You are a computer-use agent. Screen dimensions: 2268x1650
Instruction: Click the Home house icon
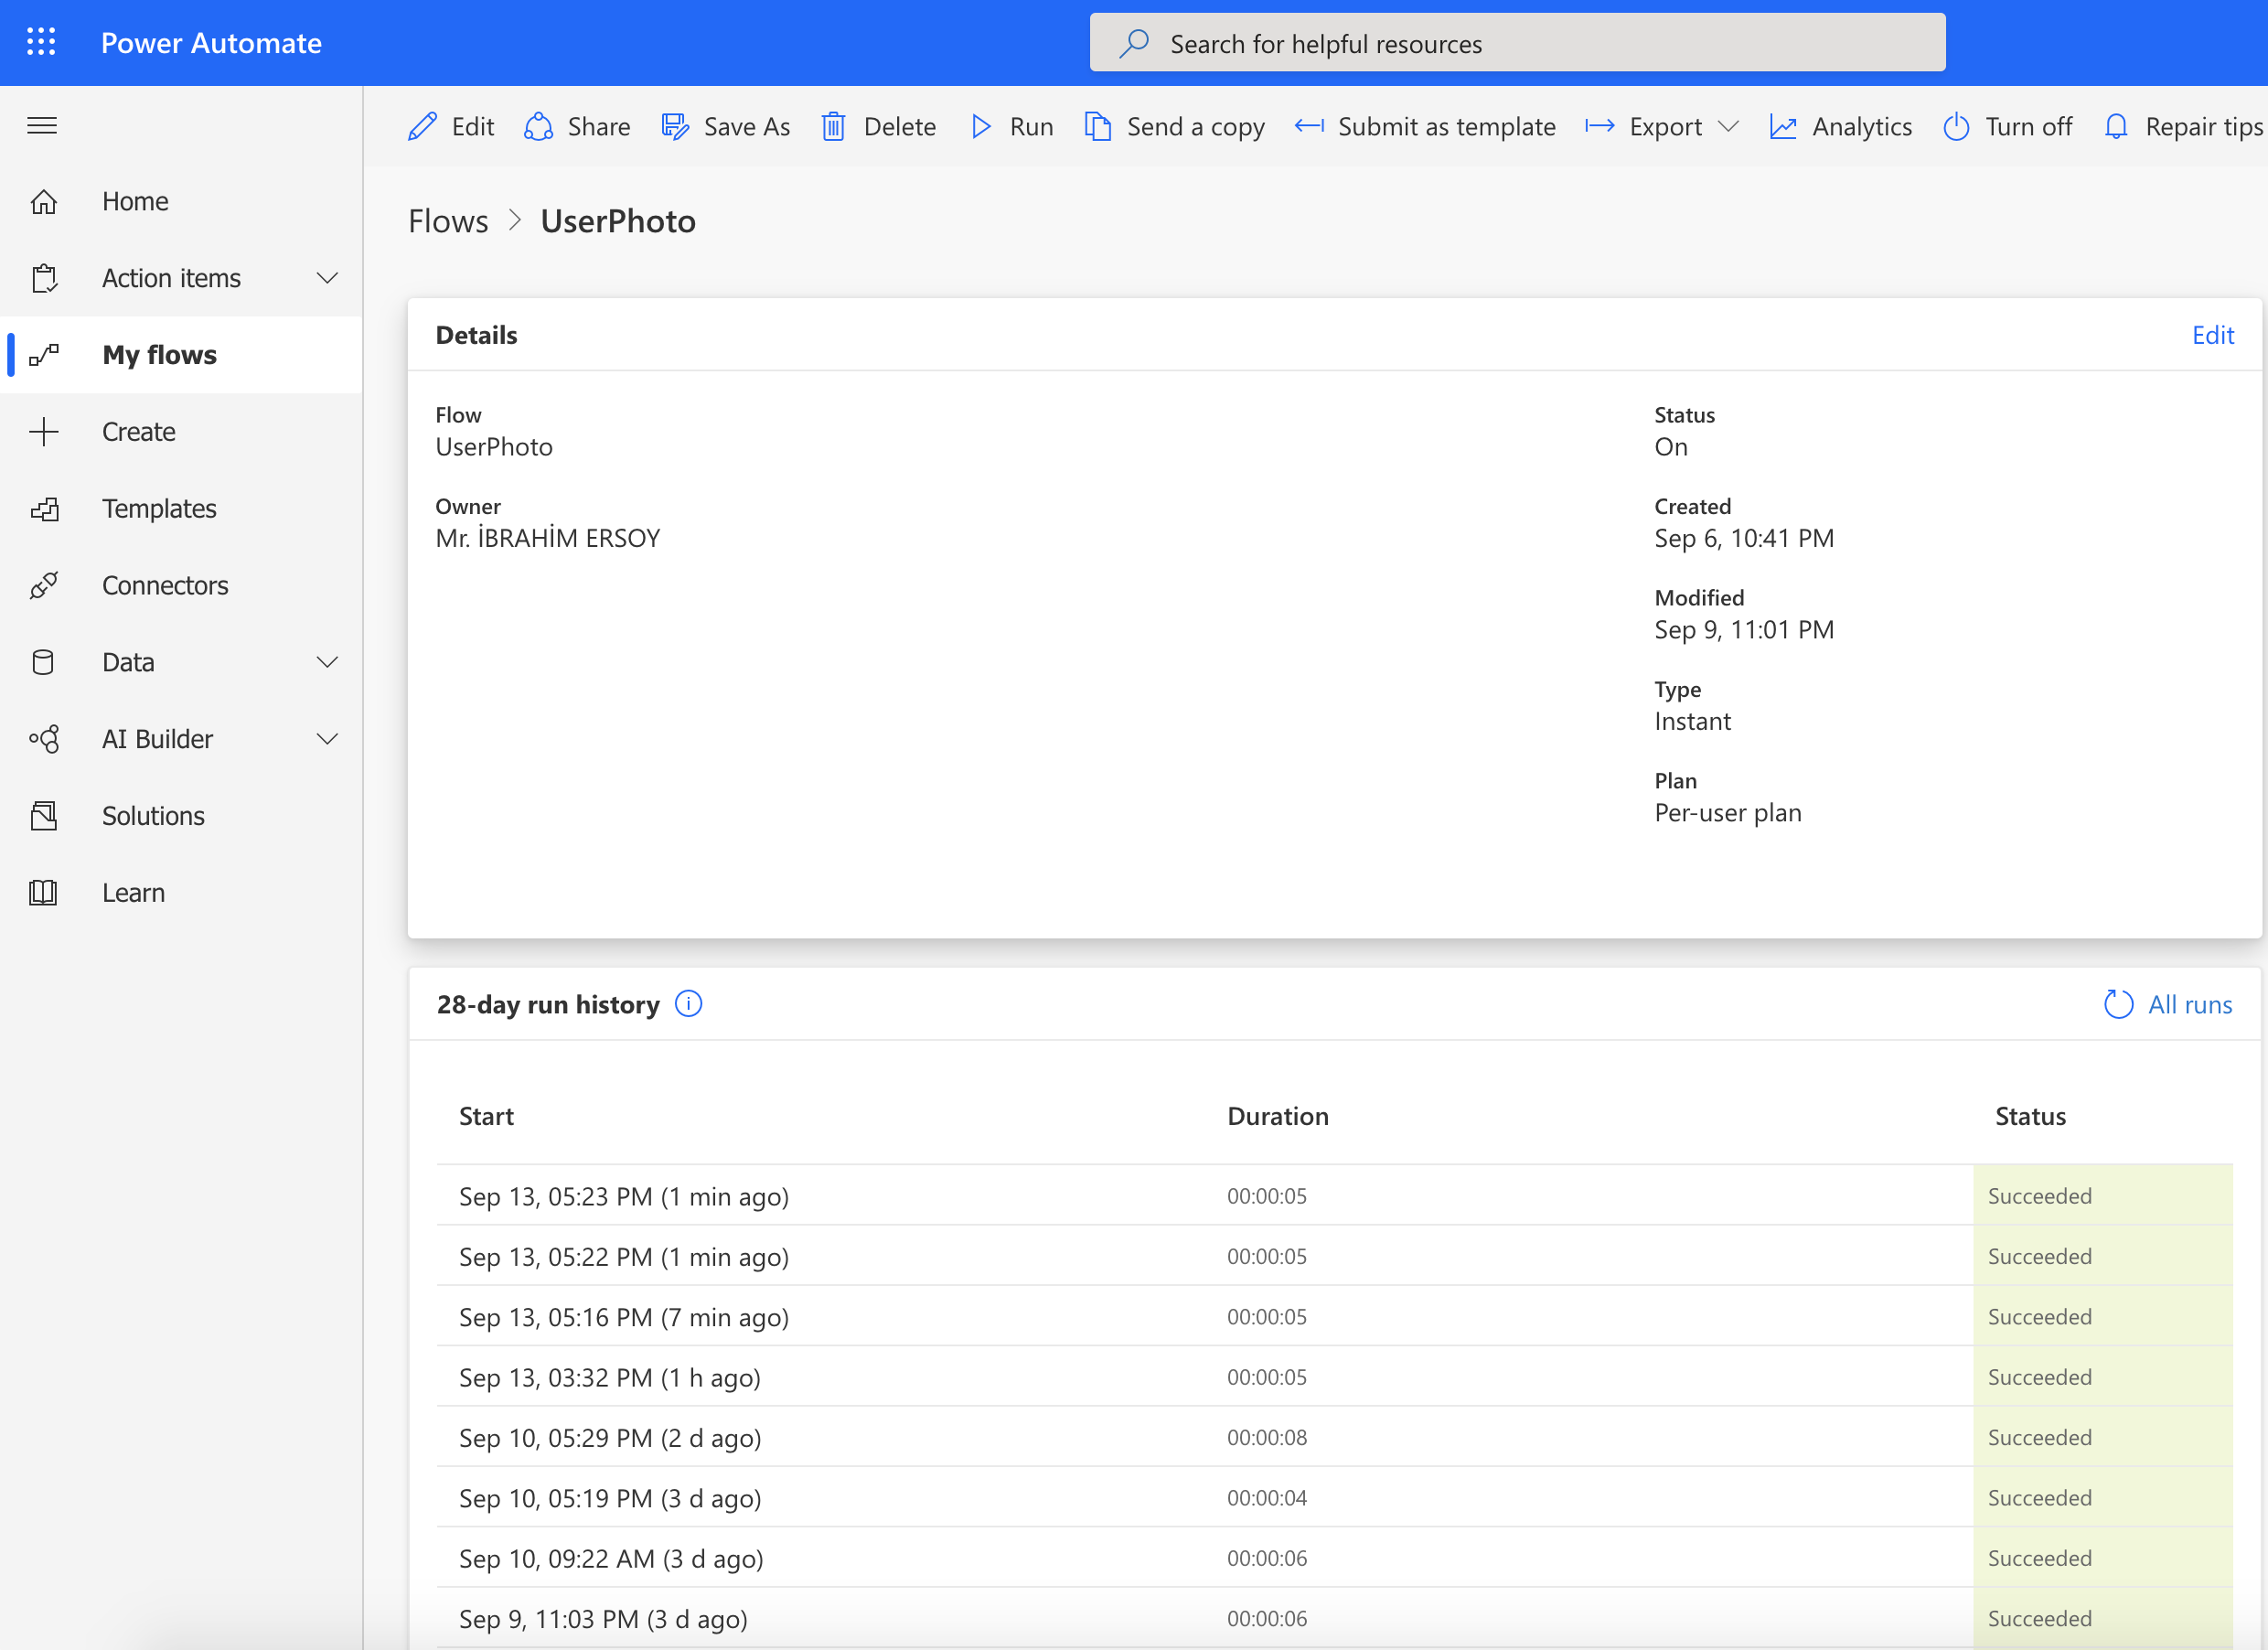click(44, 201)
